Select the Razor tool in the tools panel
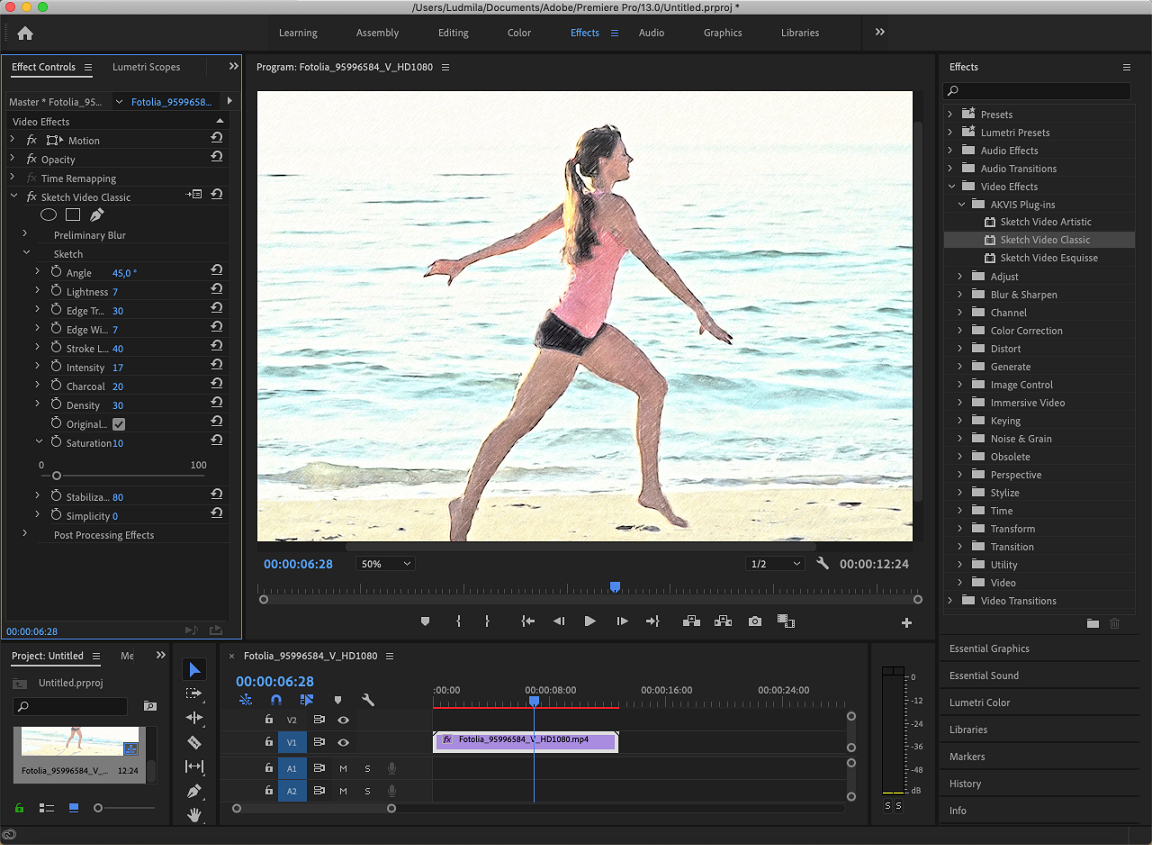 [195, 742]
